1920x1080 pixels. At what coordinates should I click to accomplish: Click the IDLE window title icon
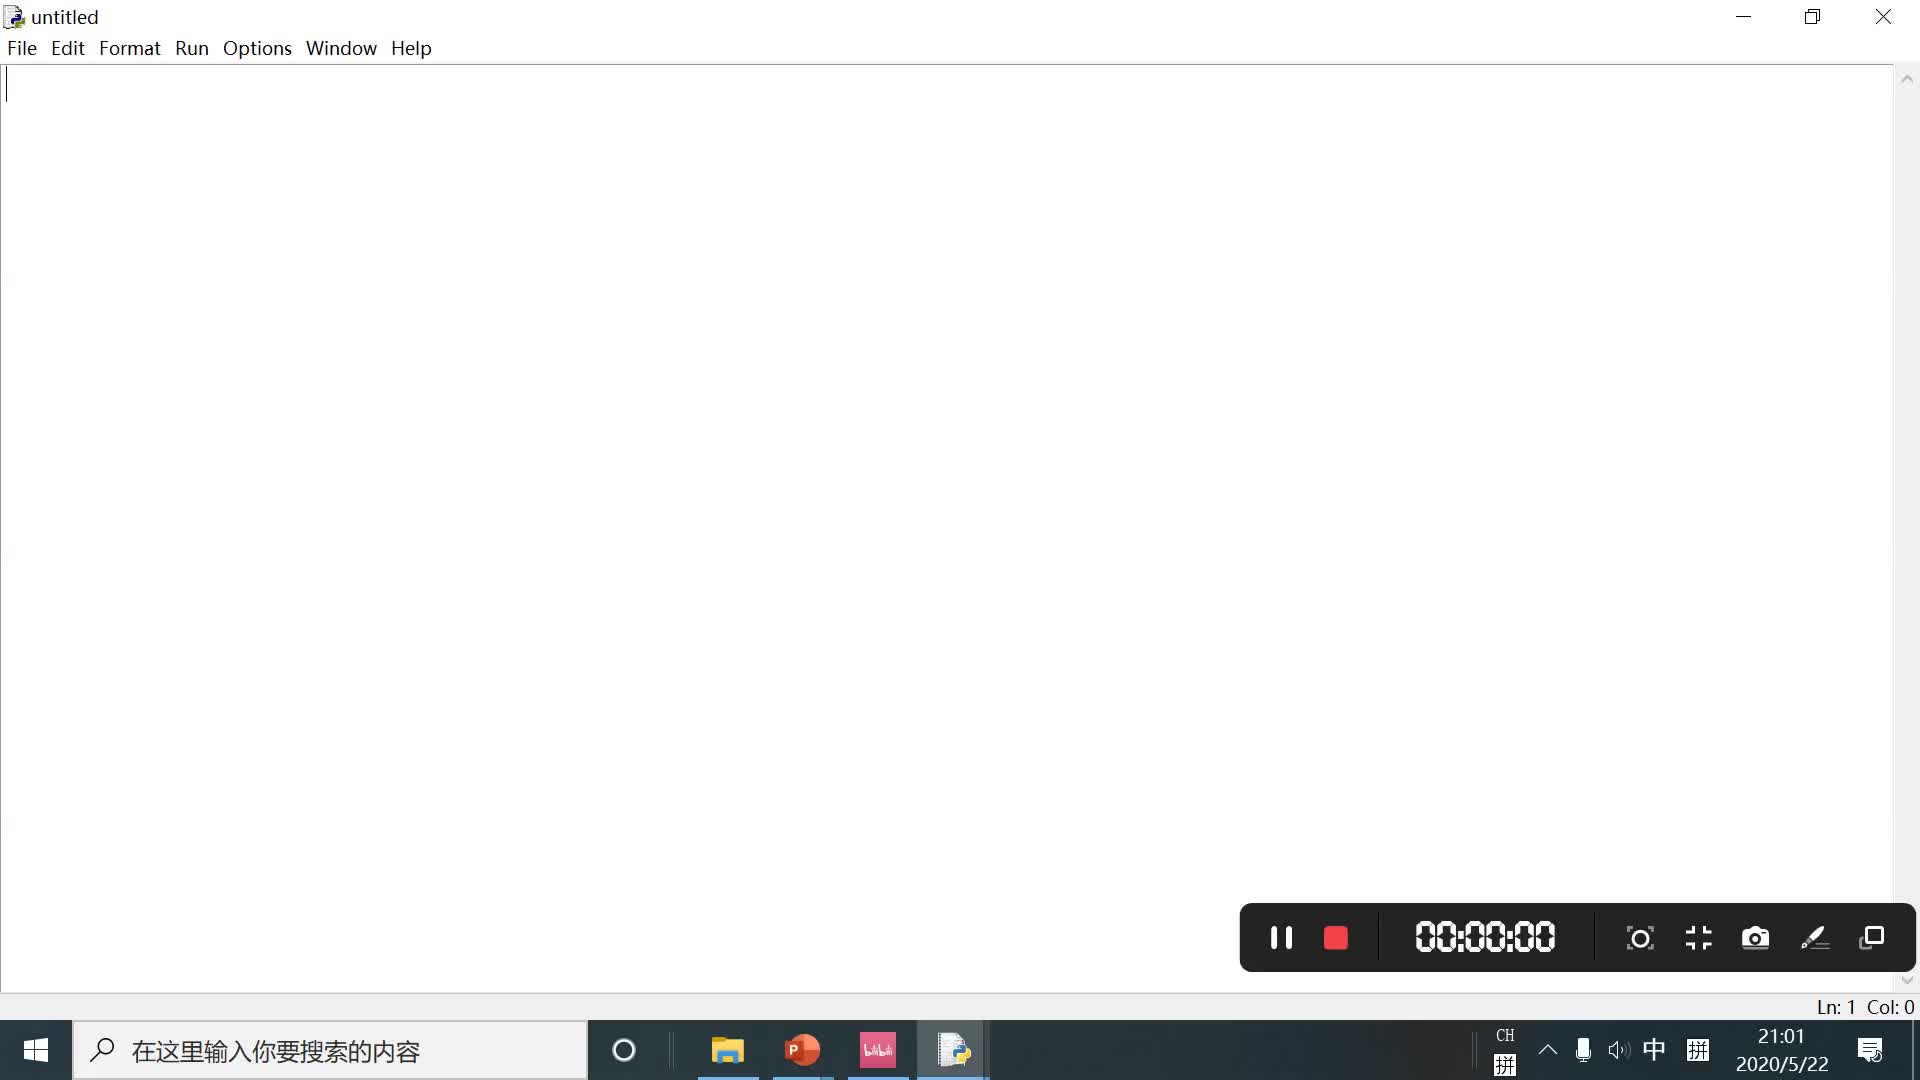click(14, 17)
